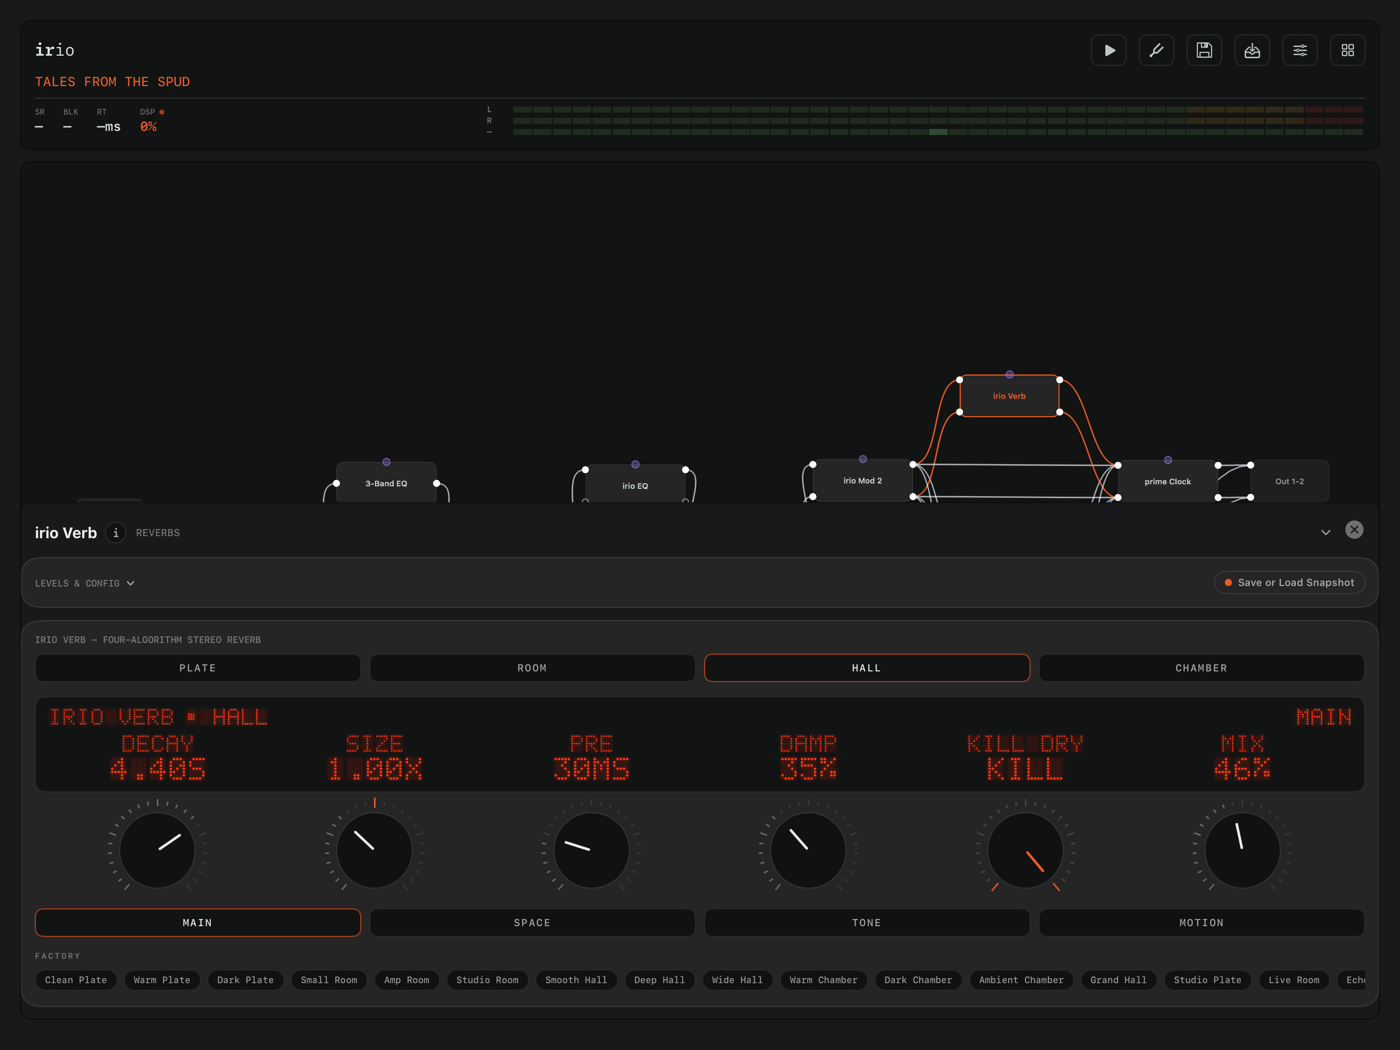Open the sliders settings icon

click(1300, 50)
